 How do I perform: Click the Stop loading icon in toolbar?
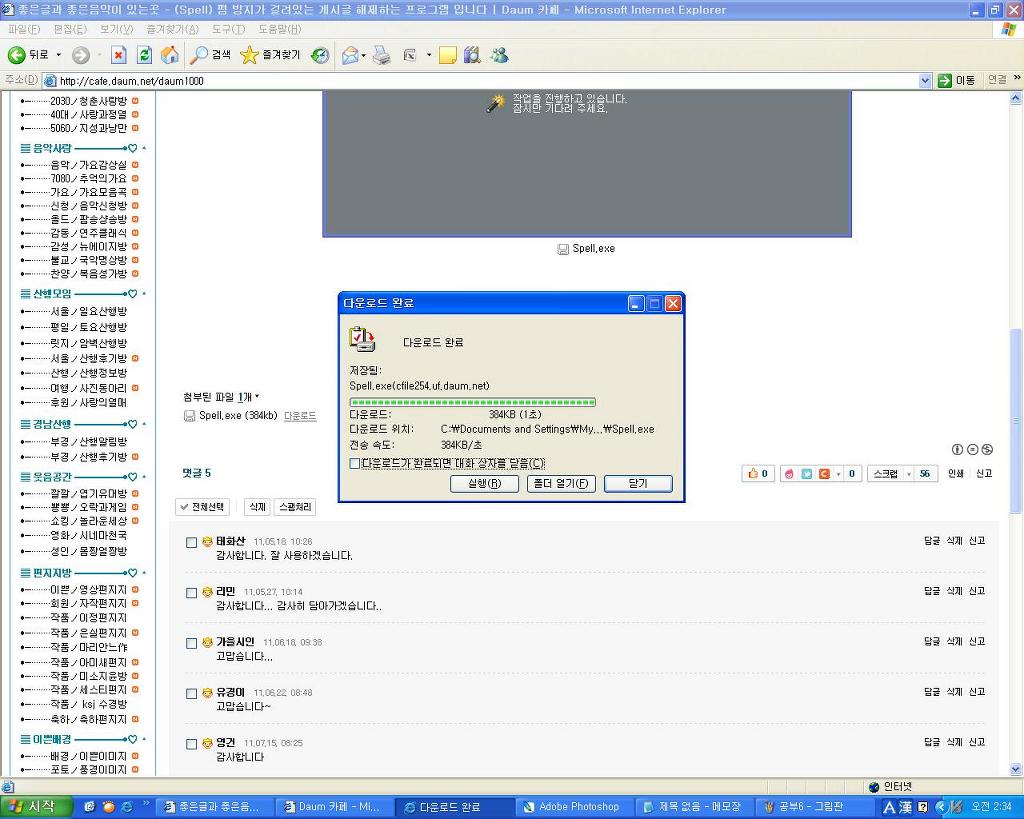(118, 56)
